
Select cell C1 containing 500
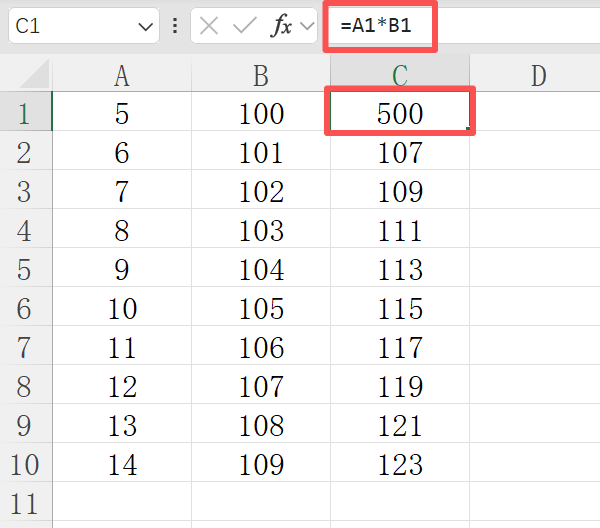(x=400, y=114)
